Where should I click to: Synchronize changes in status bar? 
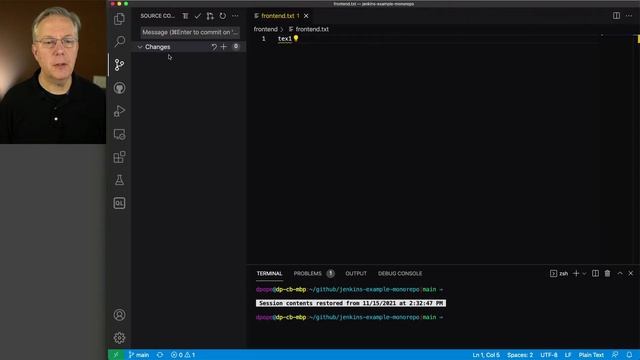(160, 355)
